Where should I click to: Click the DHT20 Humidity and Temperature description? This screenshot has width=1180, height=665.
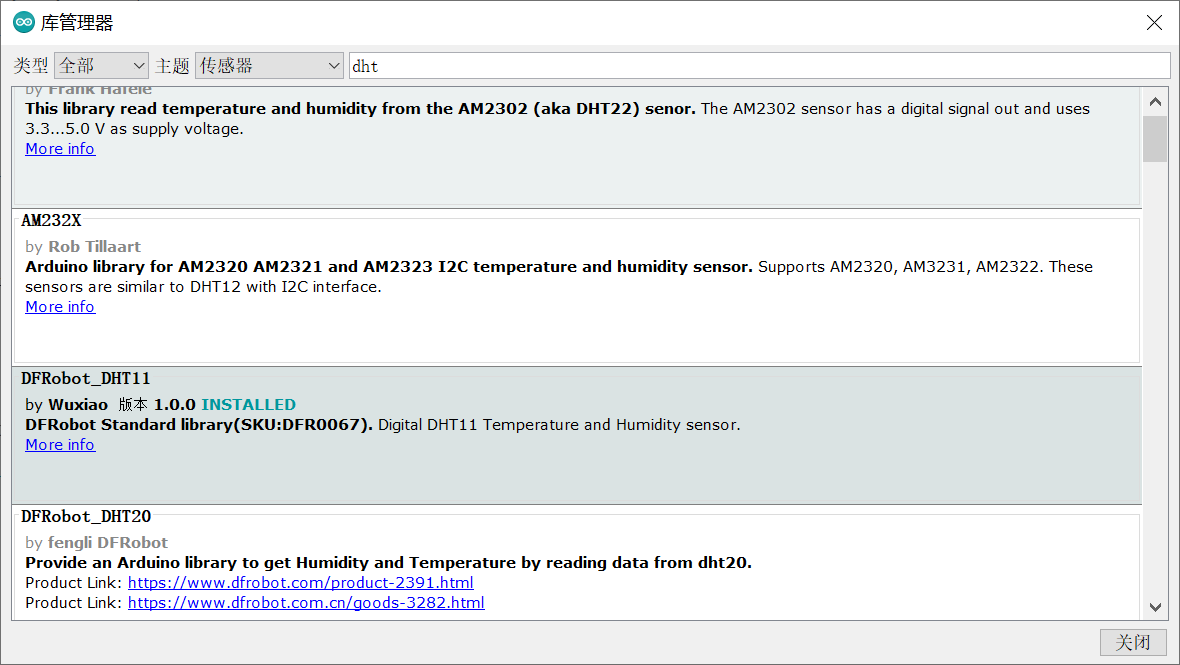point(388,563)
